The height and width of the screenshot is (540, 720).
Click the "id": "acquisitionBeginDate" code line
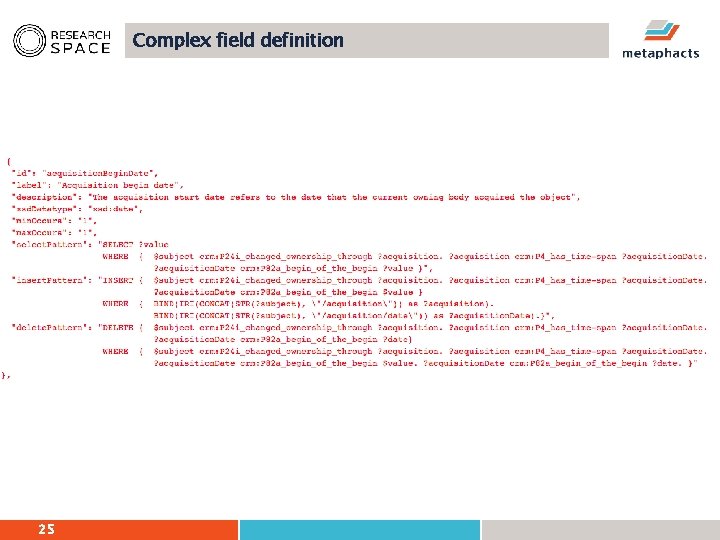(85, 173)
